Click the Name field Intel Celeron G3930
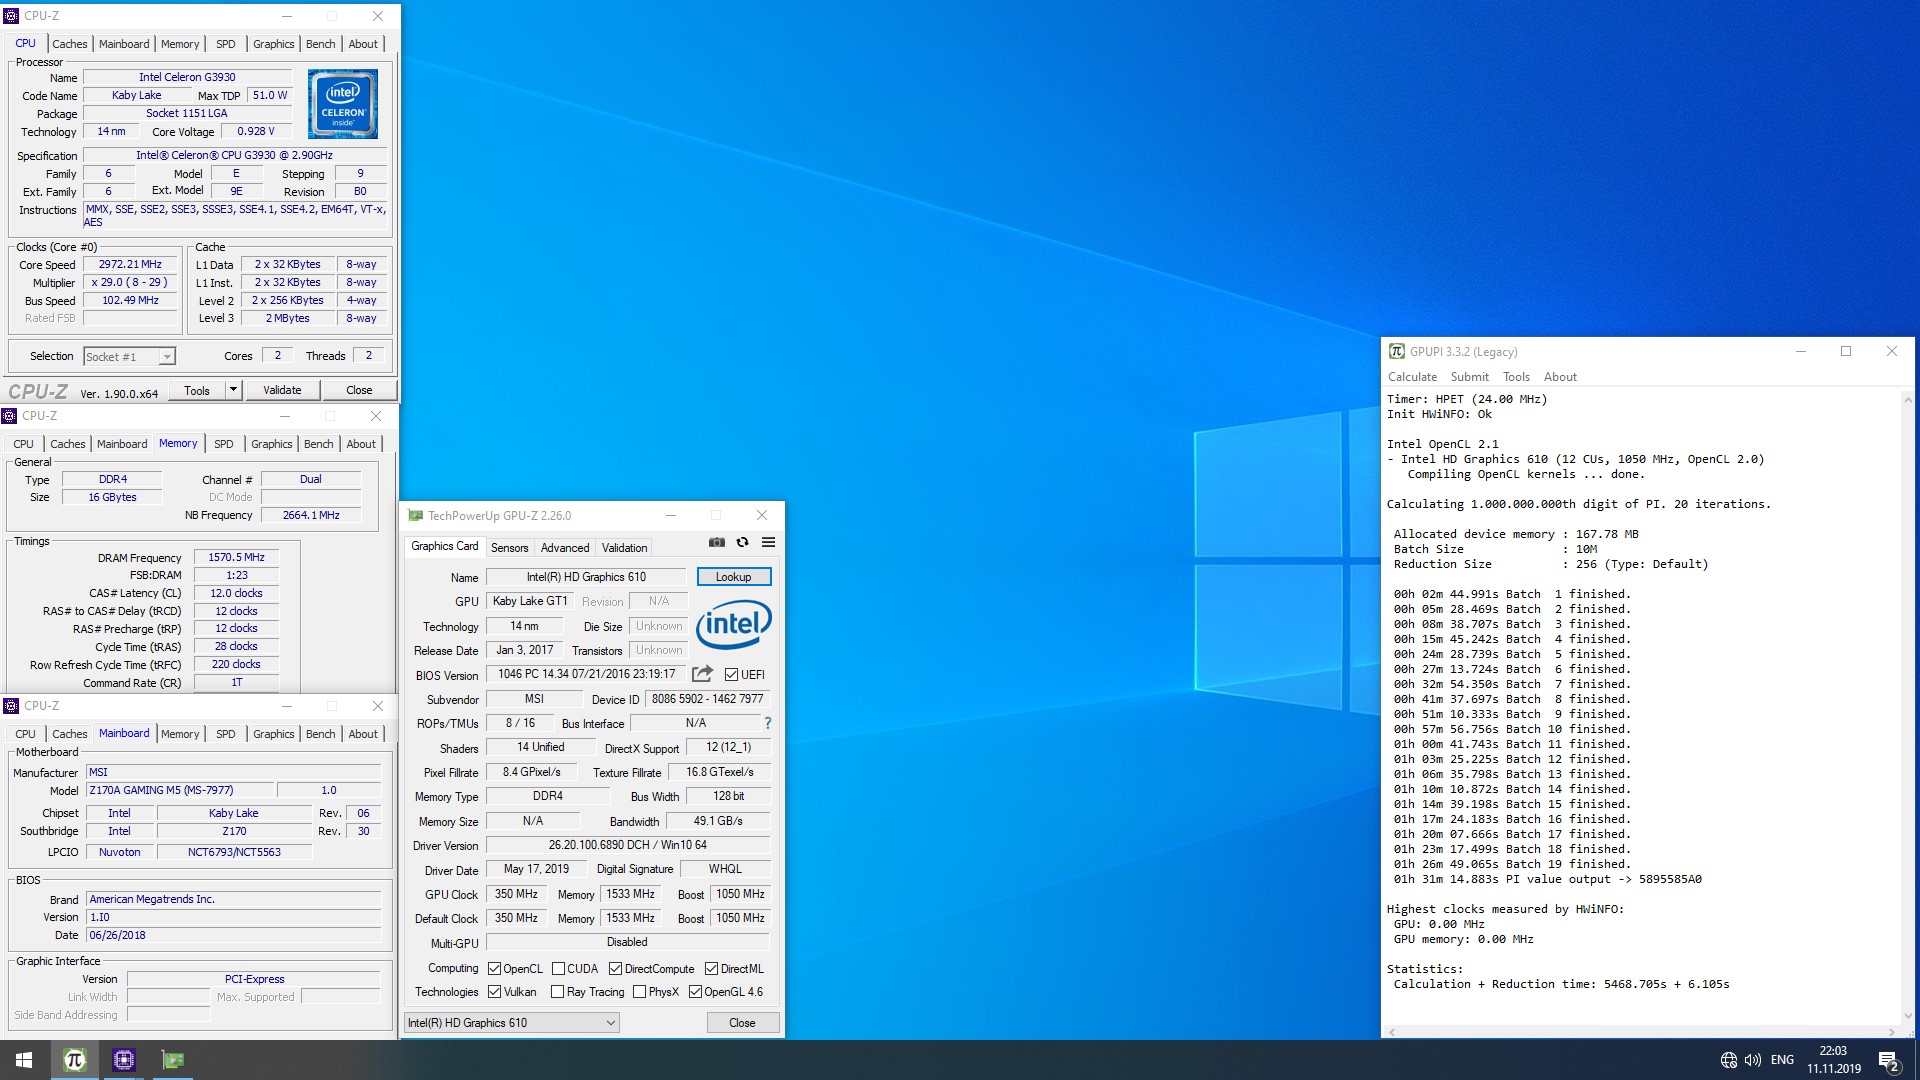This screenshot has height=1080, width=1920. click(187, 77)
